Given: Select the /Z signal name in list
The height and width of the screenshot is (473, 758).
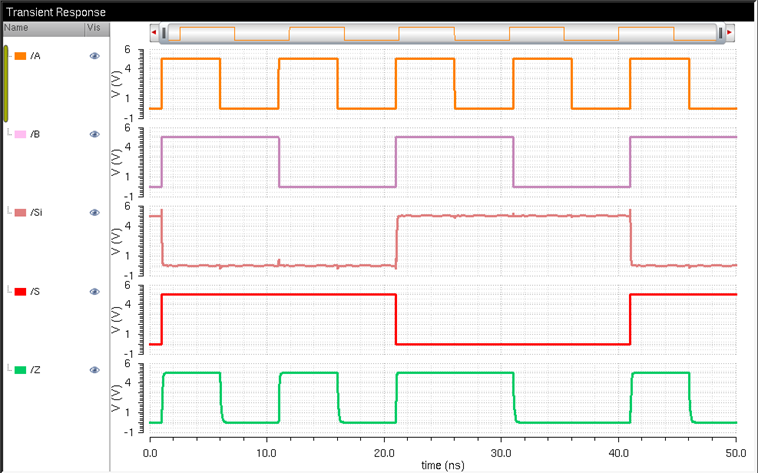Looking at the screenshot, I should click(x=35, y=370).
